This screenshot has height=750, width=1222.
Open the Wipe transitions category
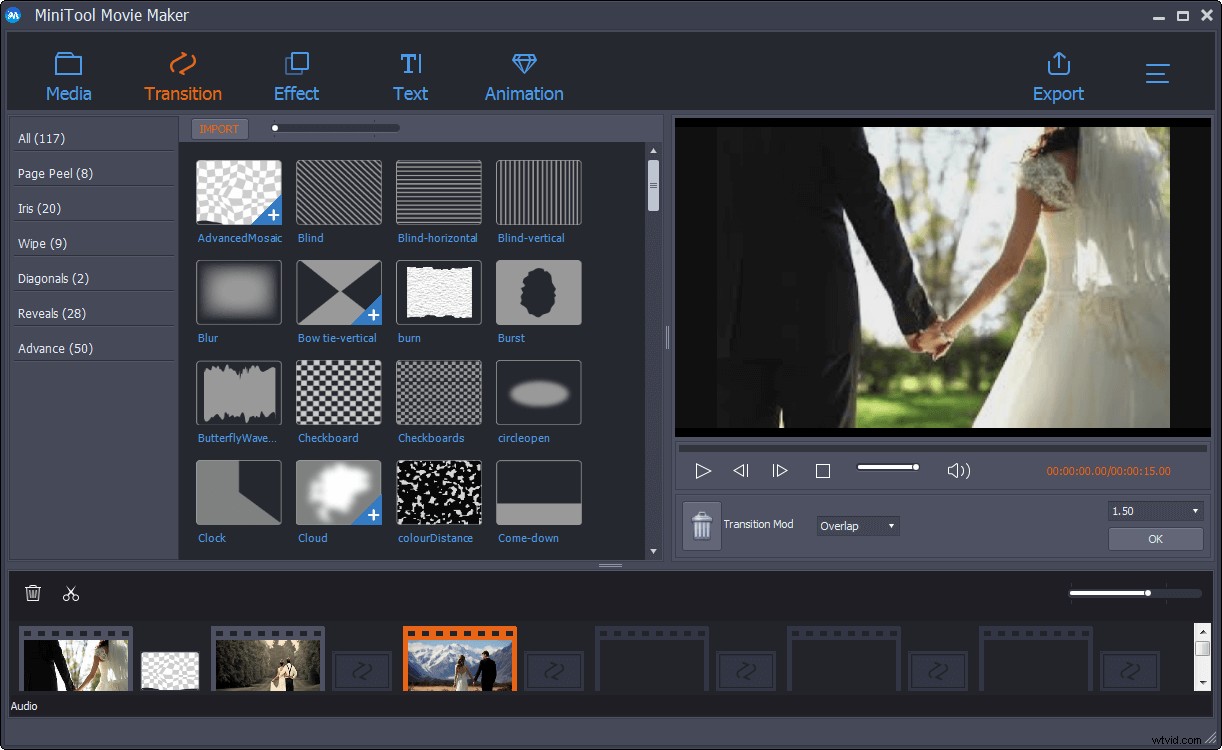point(41,243)
